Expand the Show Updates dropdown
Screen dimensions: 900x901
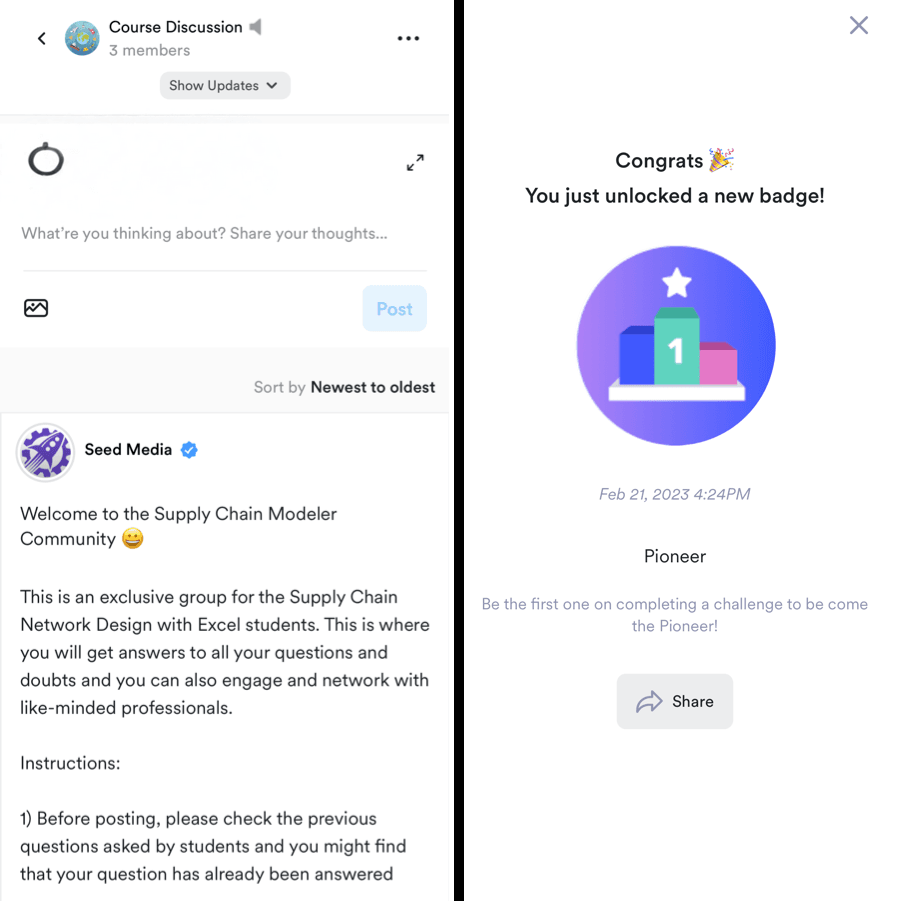[225, 86]
